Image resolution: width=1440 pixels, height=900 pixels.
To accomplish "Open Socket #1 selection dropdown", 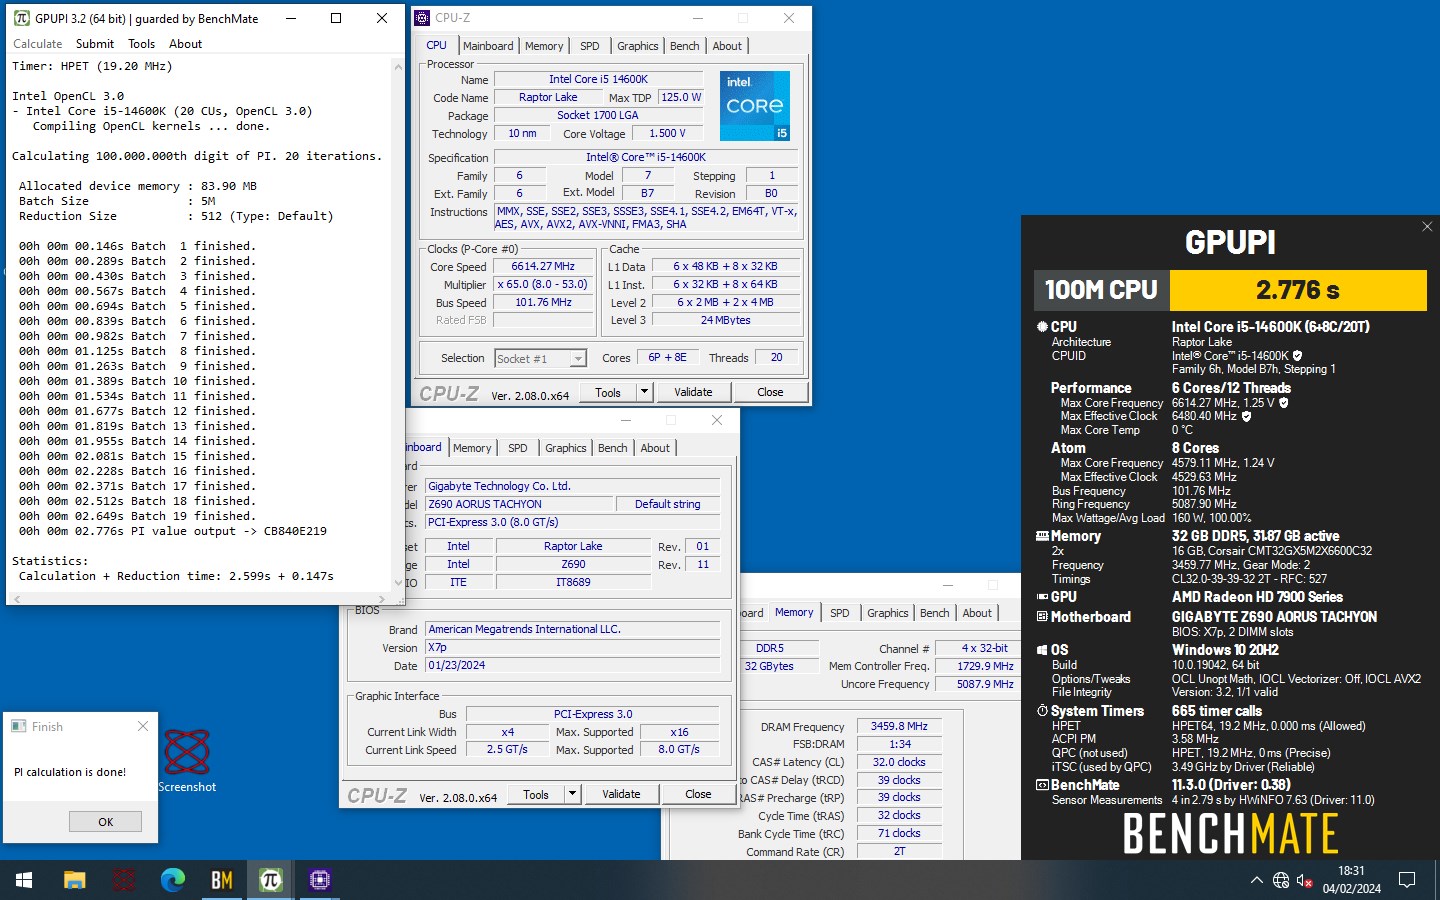I will click(x=540, y=358).
